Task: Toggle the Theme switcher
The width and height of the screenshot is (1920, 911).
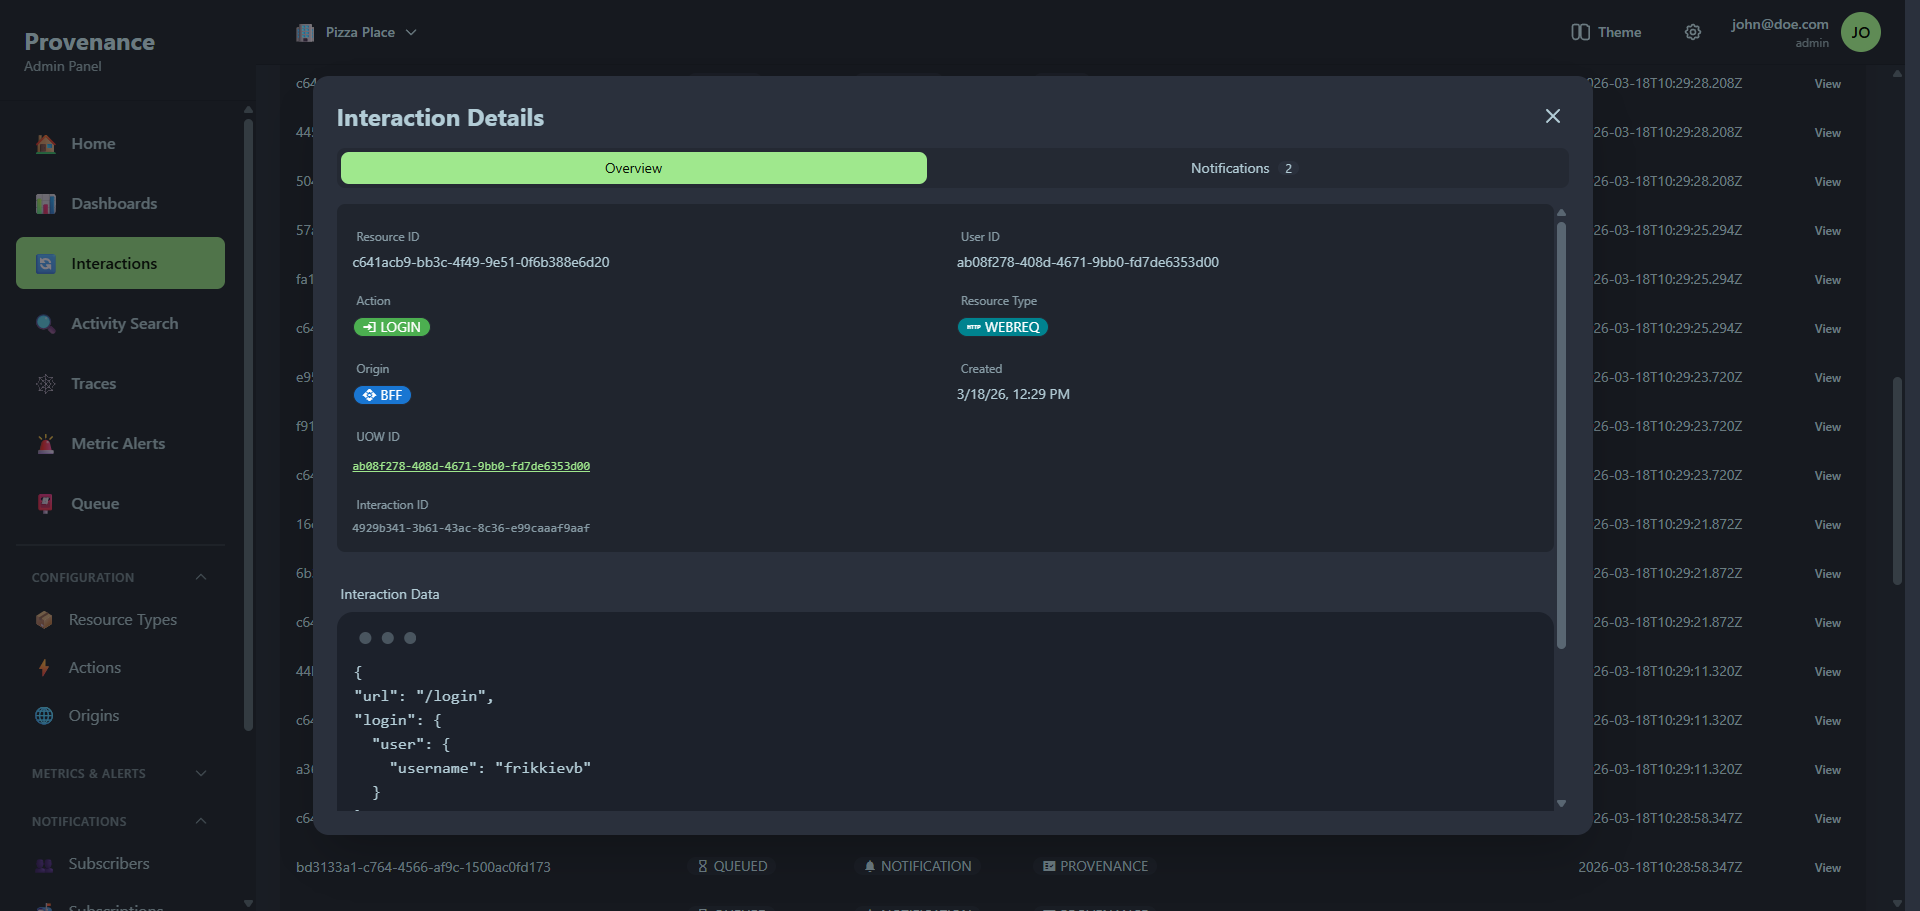Action: (x=1606, y=32)
